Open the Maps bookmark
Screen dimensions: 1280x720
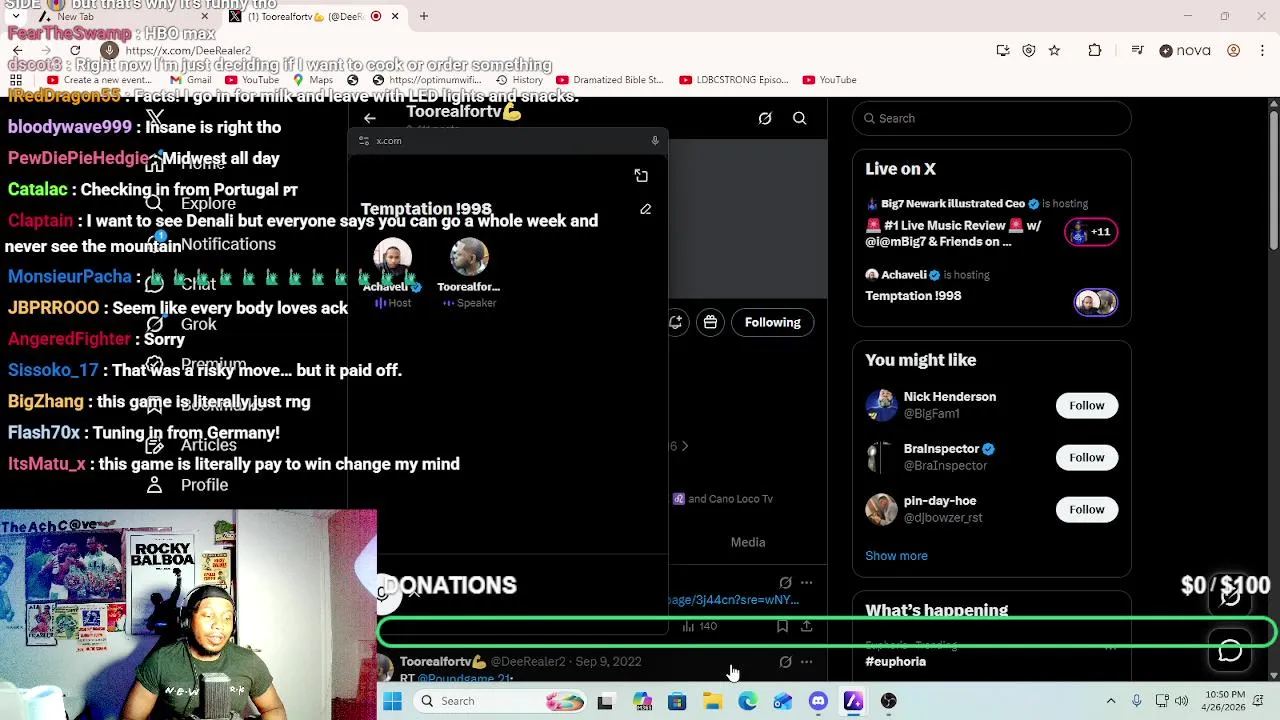[x=313, y=80]
